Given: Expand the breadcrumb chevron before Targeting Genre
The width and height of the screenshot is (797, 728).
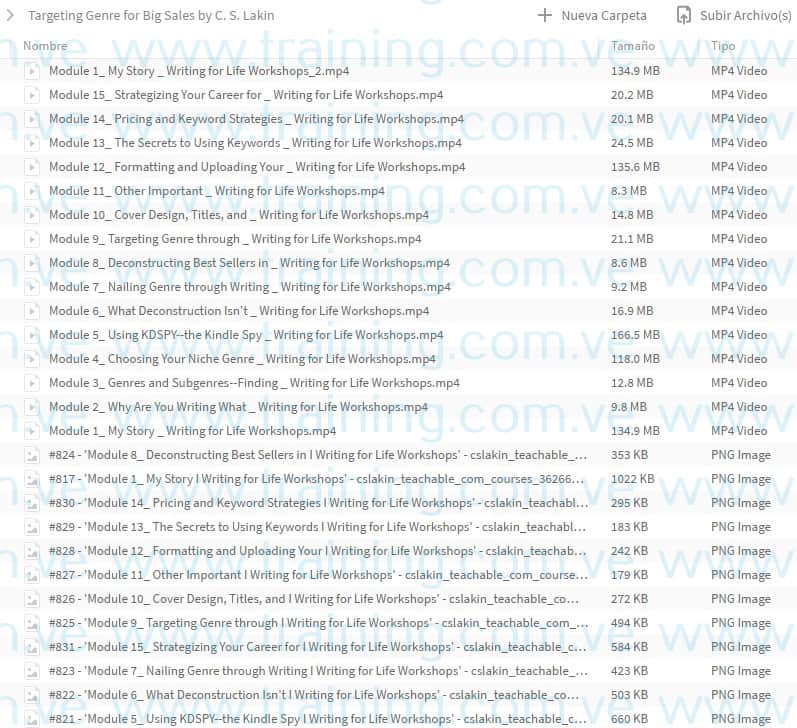Looking at the screenshot, I should tap(10, 16).
